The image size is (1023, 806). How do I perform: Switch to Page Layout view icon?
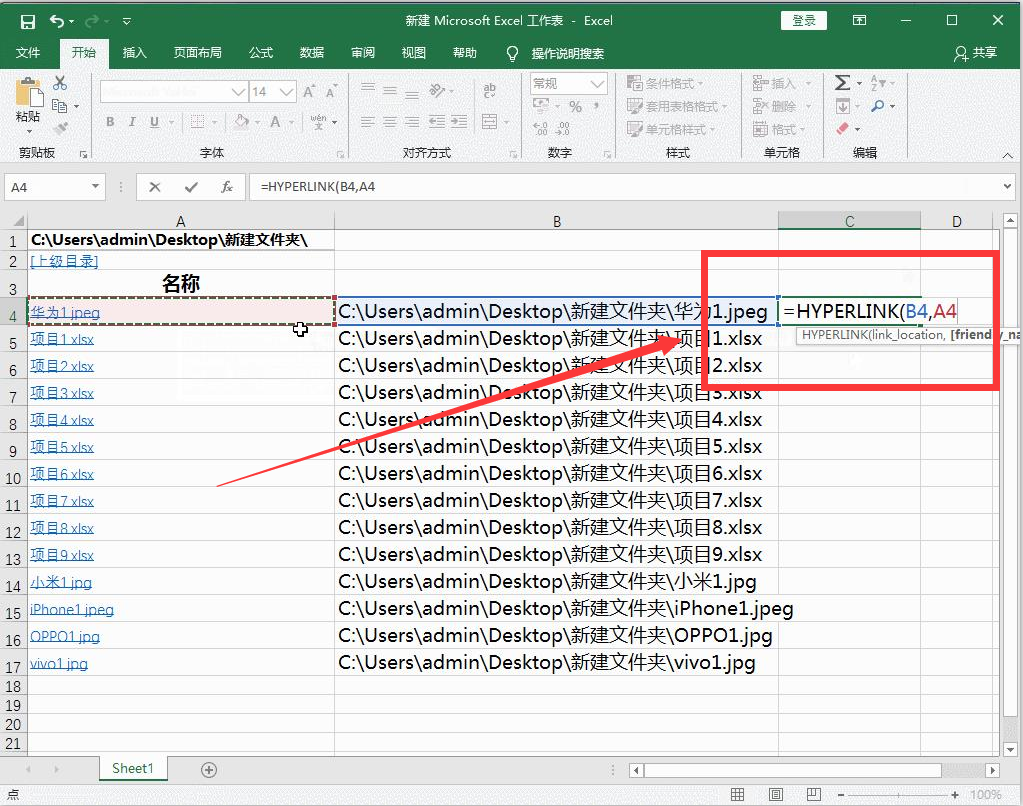(776, 794)
